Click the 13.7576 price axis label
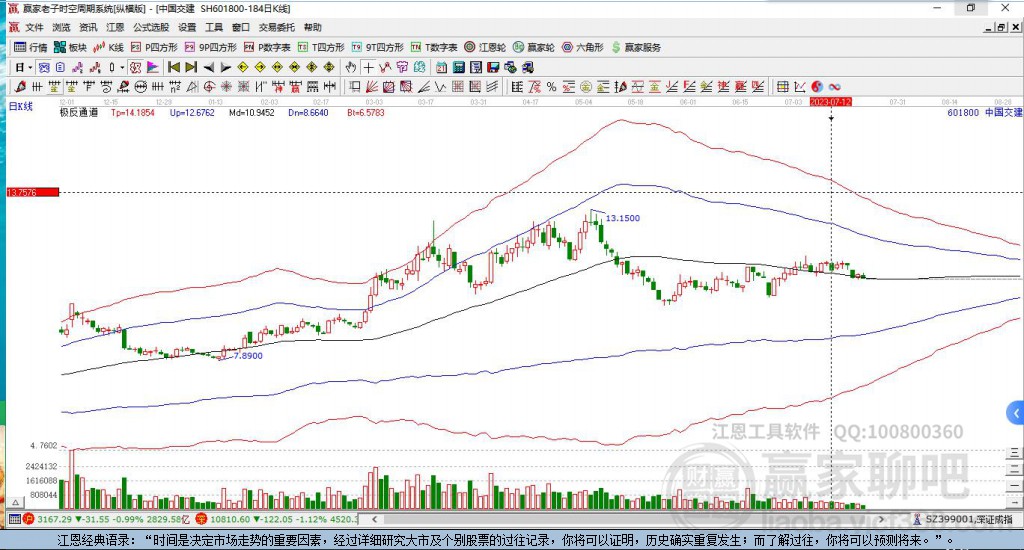Screen dimensions: 1024x550 click(33, 192)
